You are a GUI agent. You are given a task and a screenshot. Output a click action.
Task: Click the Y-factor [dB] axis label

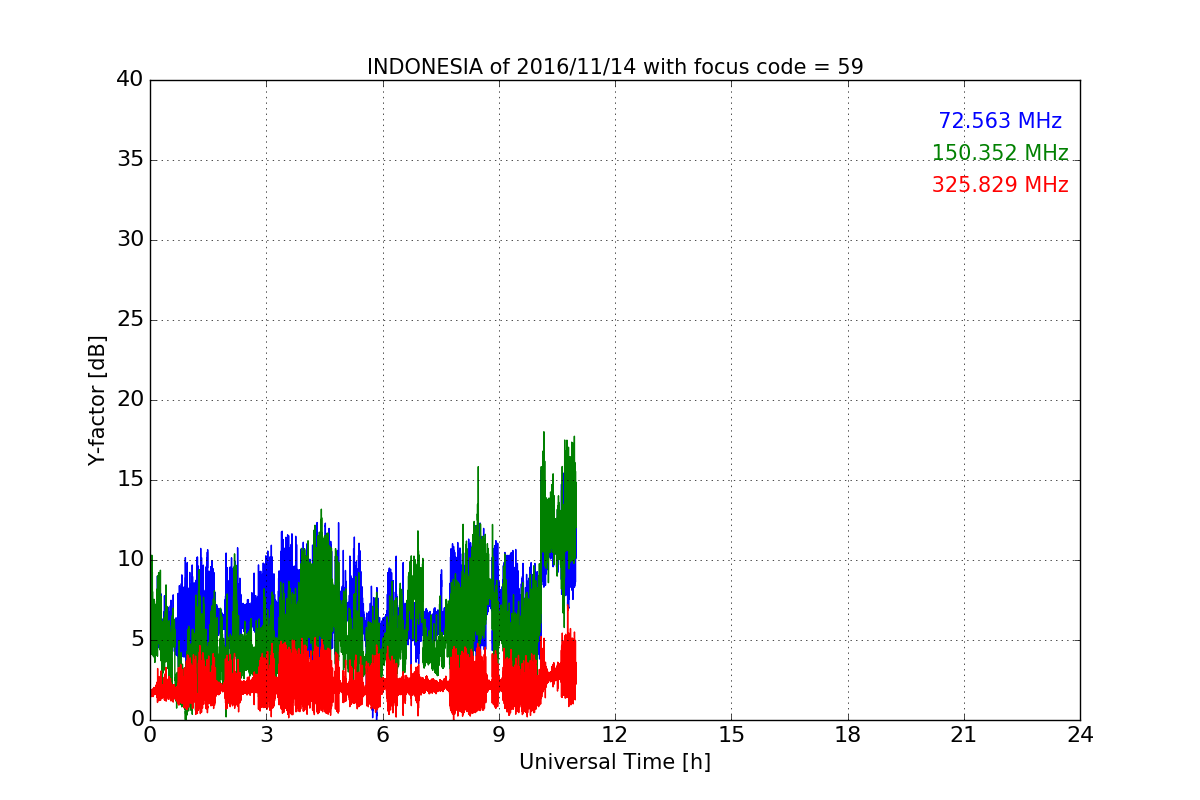coord(97,400)
